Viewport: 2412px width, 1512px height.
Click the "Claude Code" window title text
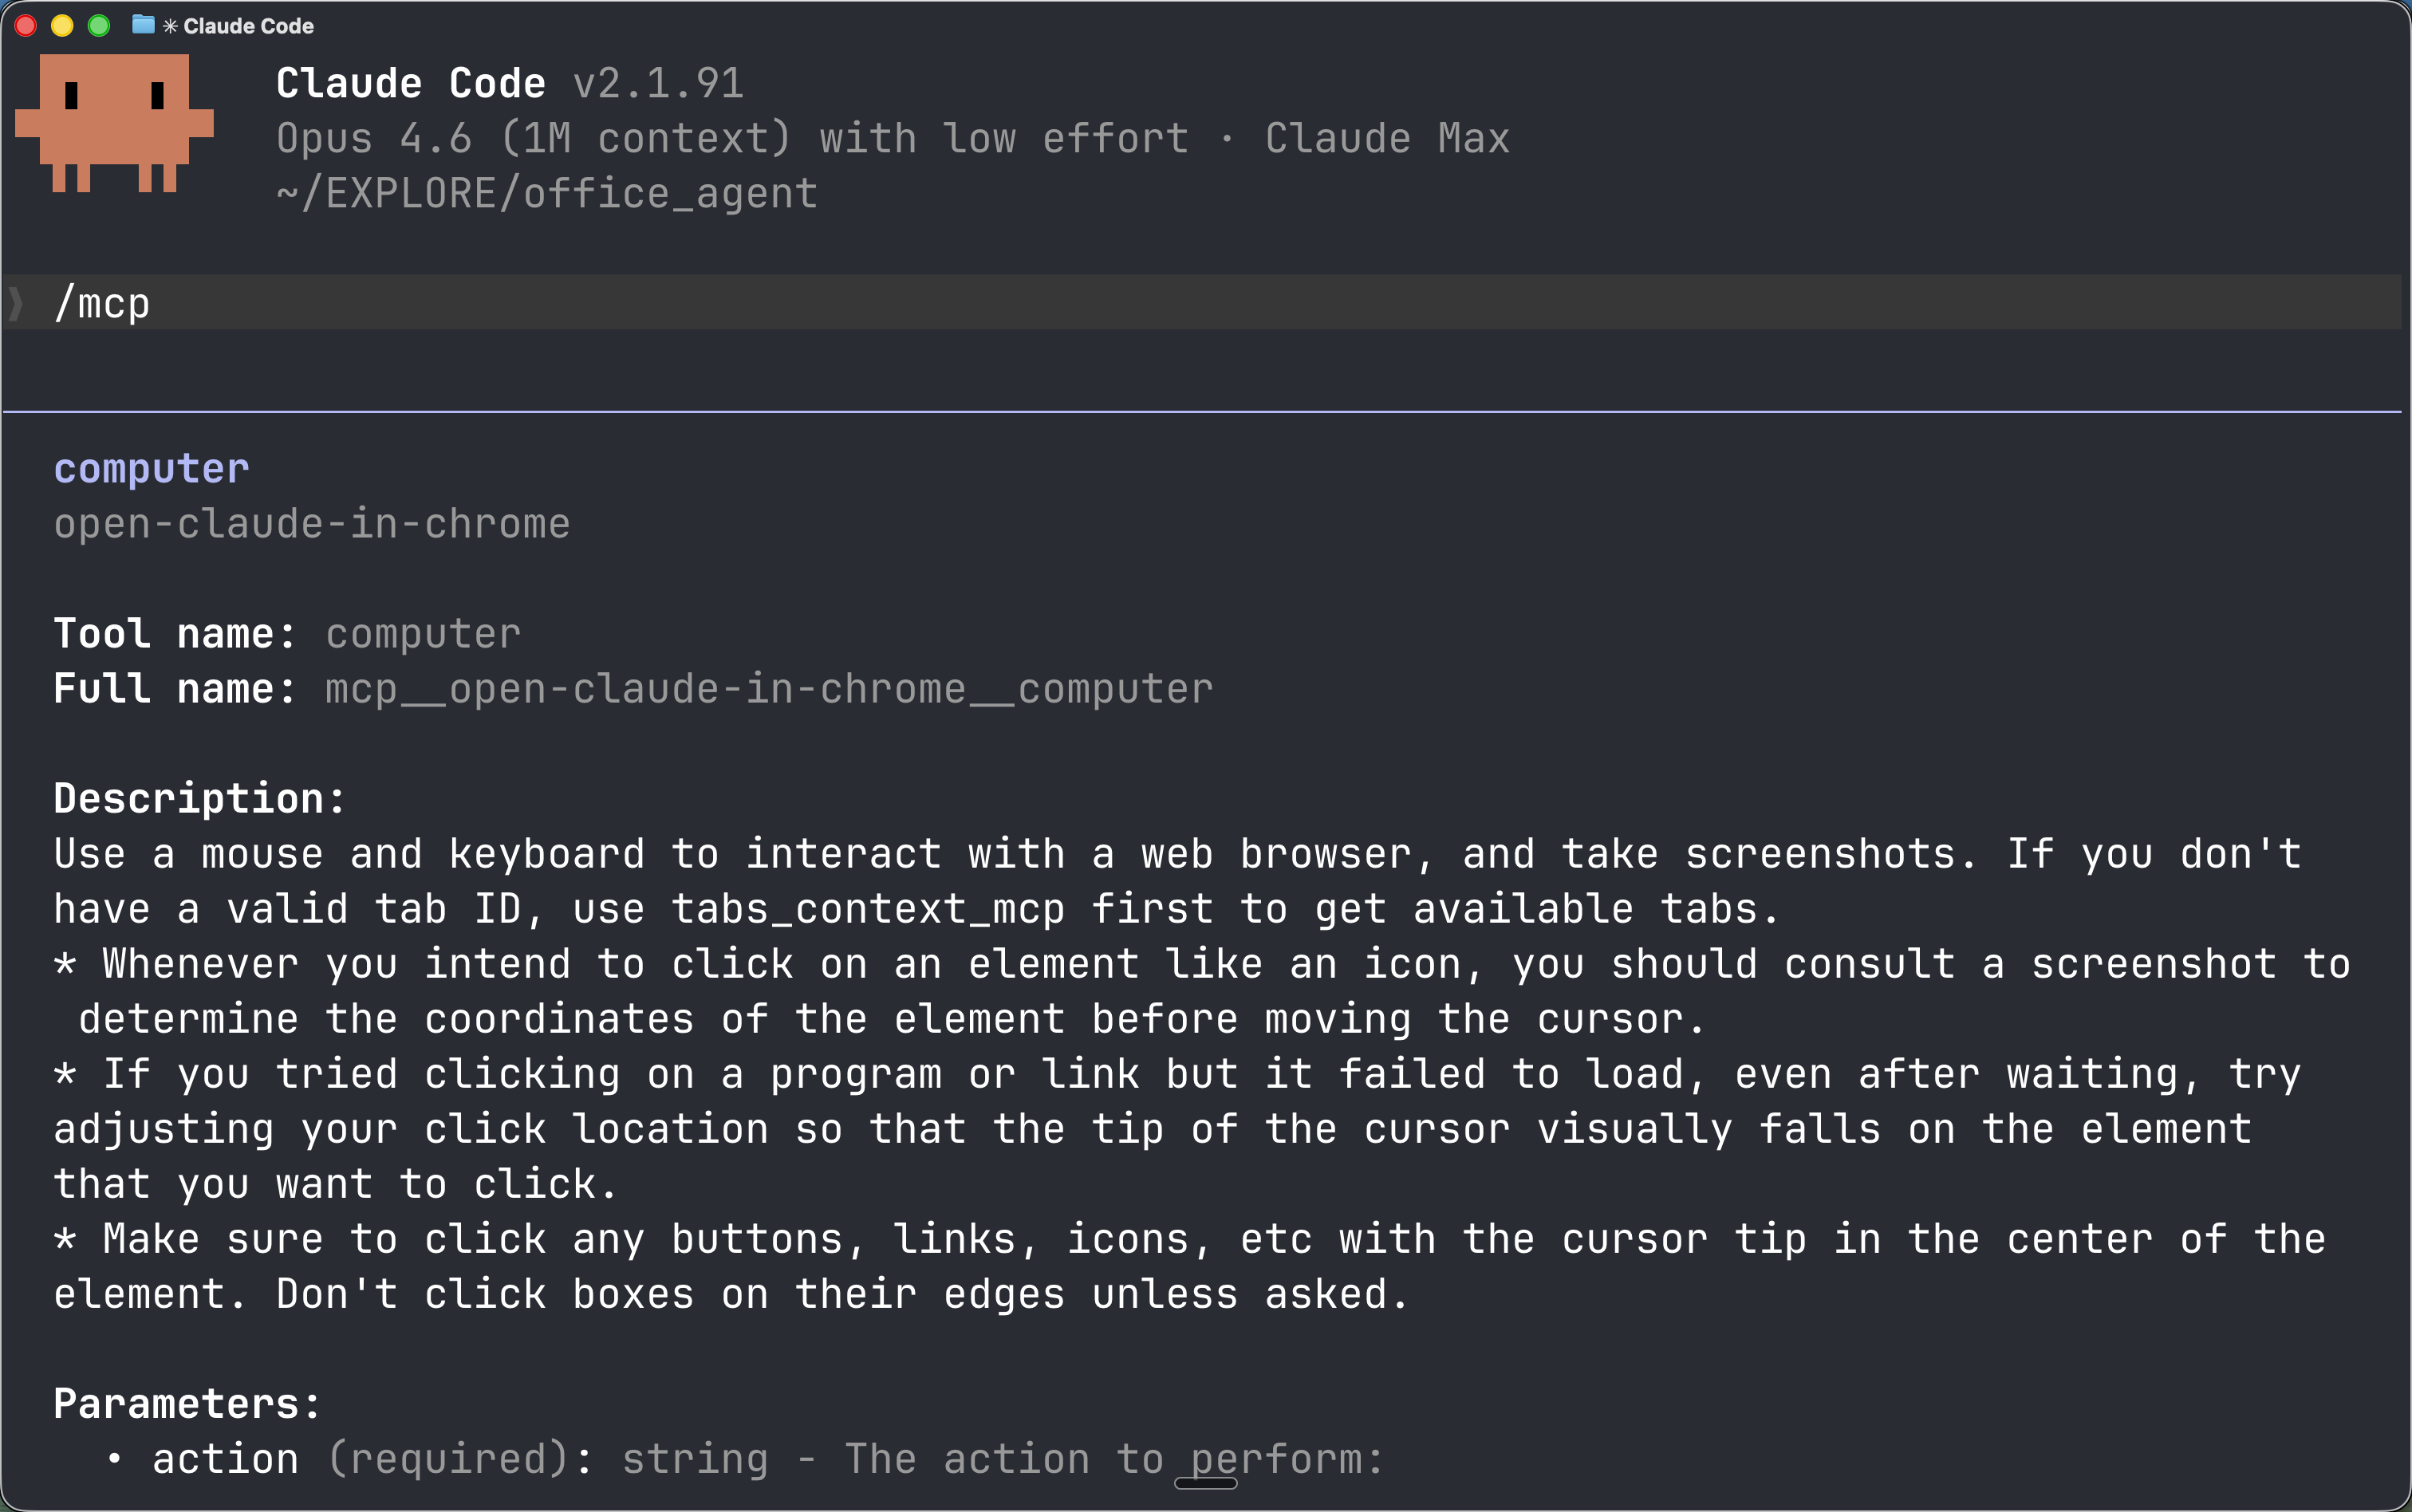tap(248, 26)
